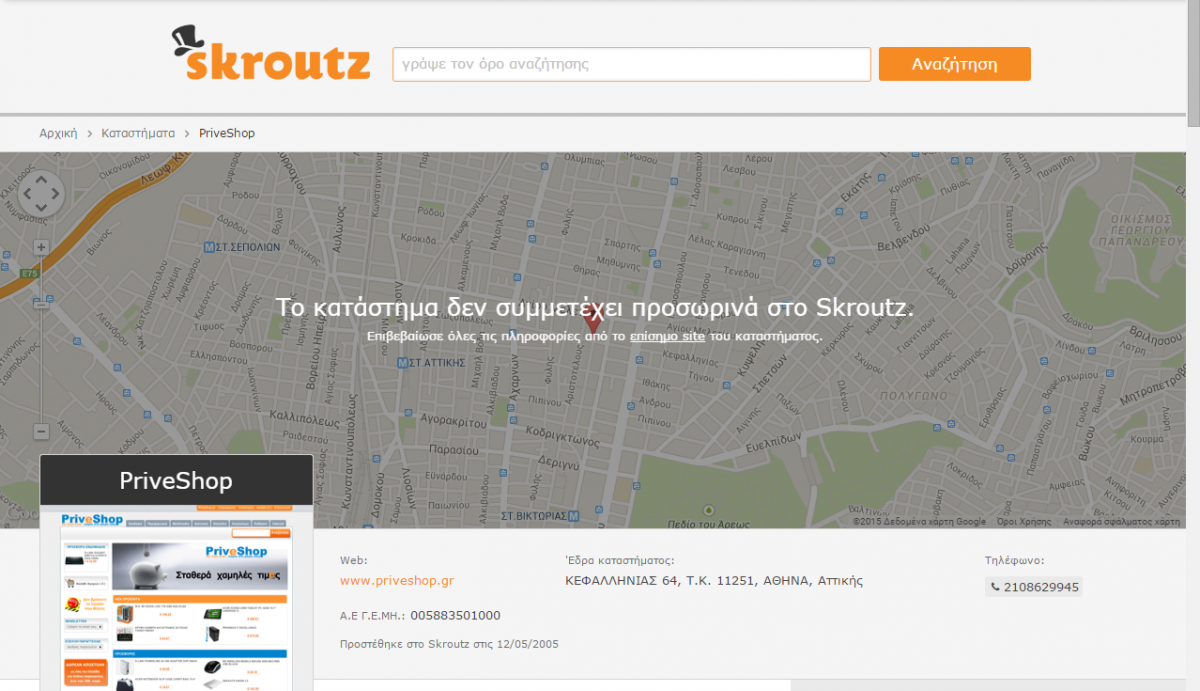Click the Skroutz logo
The image size is (1200, 691).
(271, 54)
